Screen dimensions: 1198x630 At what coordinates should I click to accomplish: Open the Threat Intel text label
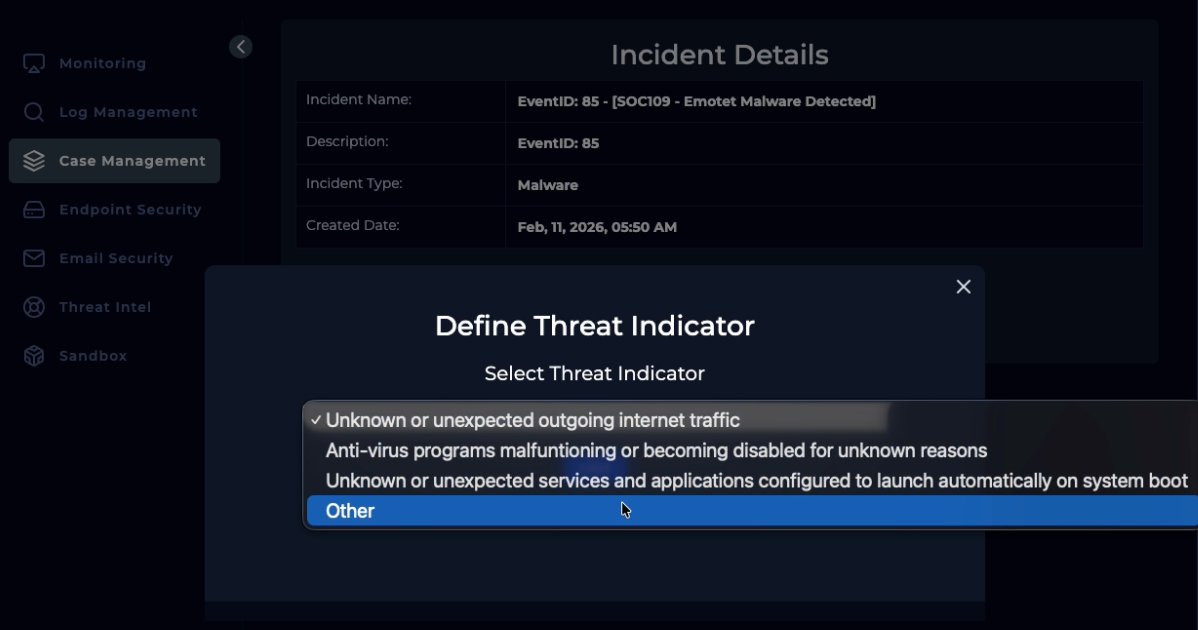click(105, 307)
